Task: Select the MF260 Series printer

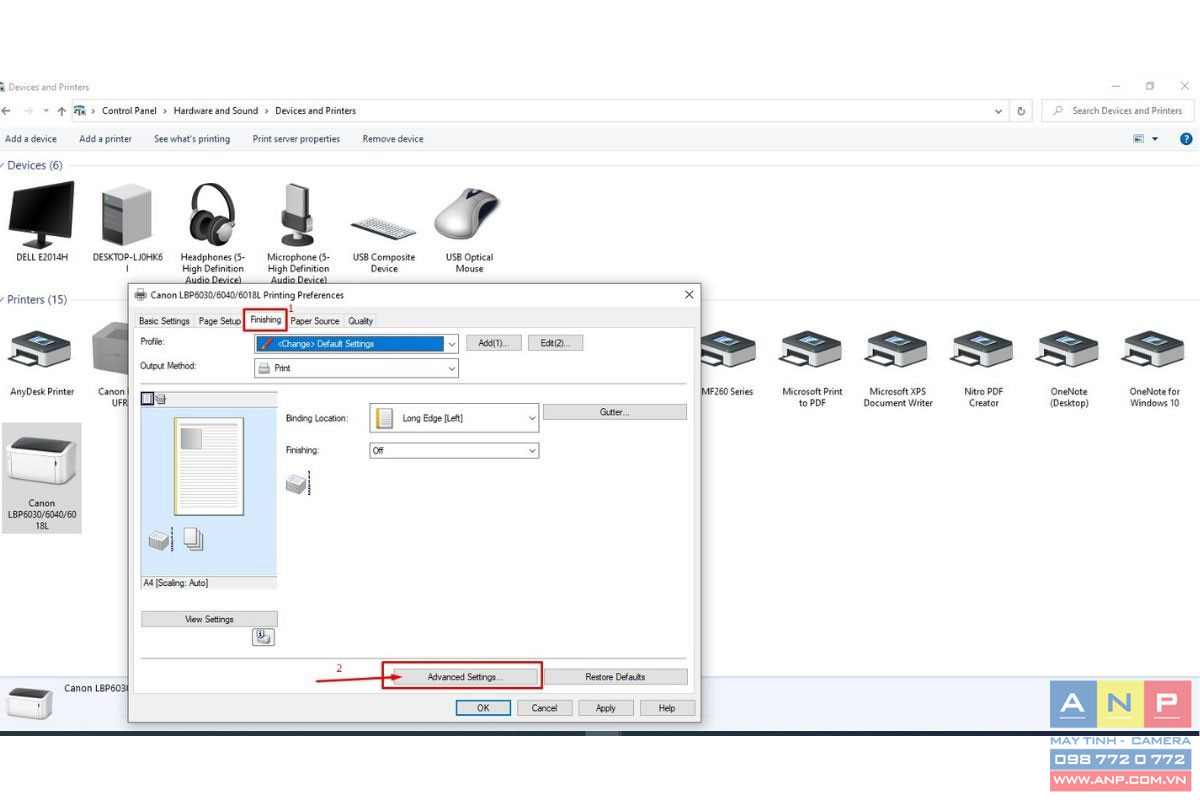Action: click(727, 362)
